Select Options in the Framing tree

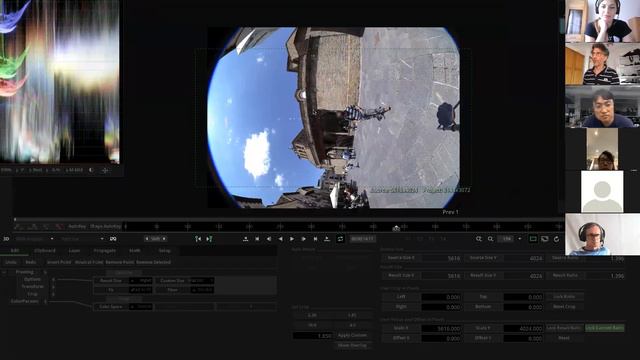[x=33, y=279]
